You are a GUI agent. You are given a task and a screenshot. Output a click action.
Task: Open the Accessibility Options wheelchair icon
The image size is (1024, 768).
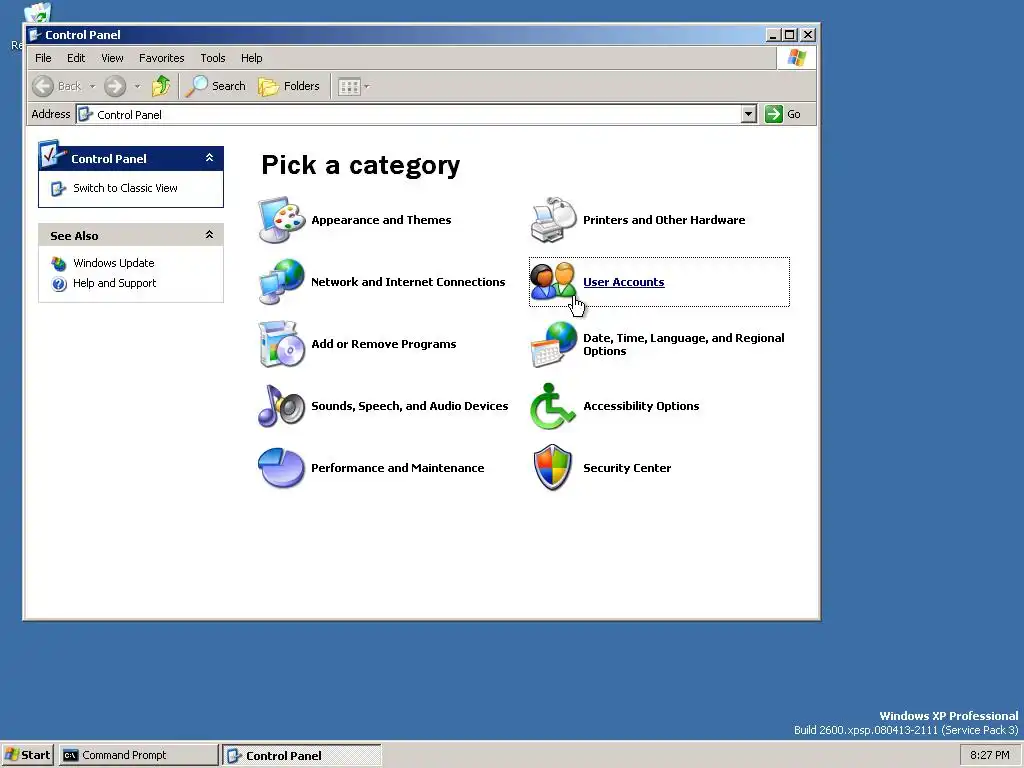coord(553,406)
